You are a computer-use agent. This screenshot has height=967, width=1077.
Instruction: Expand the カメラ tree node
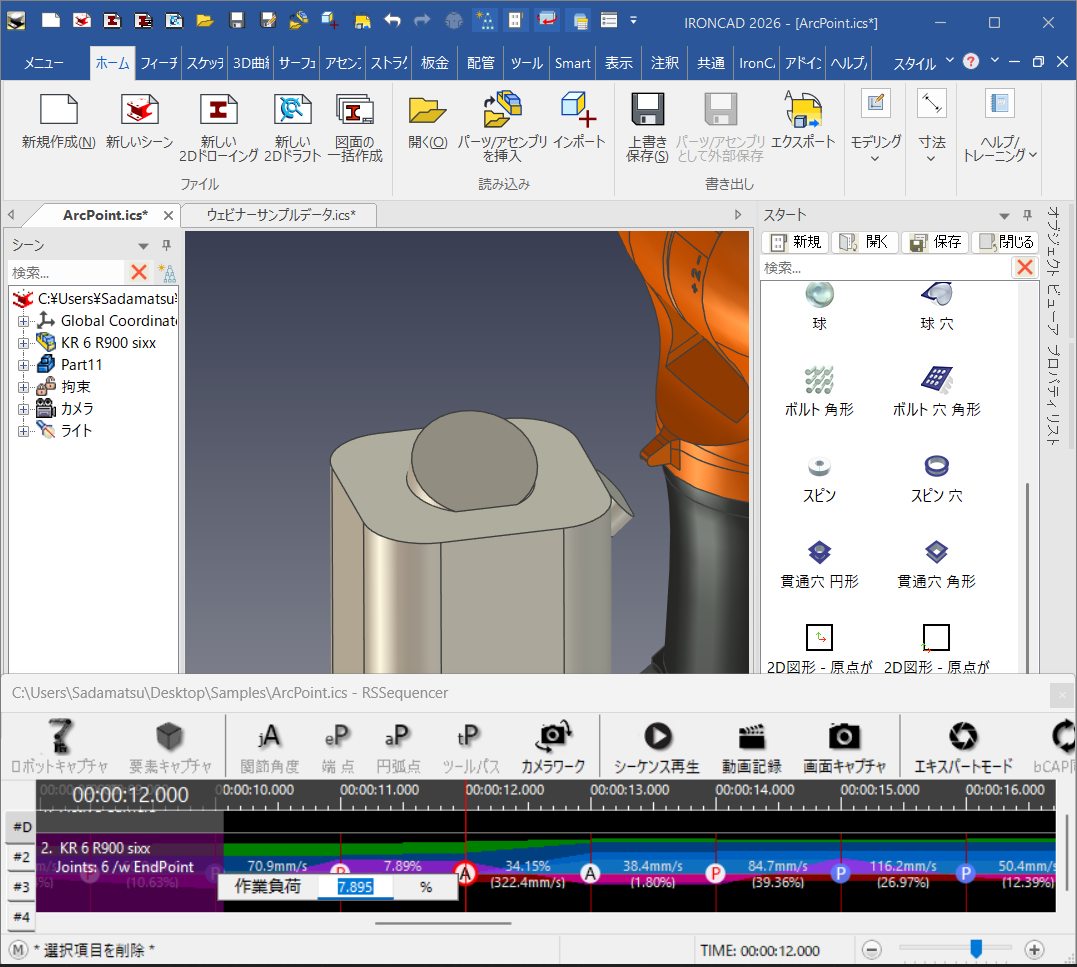23,409
